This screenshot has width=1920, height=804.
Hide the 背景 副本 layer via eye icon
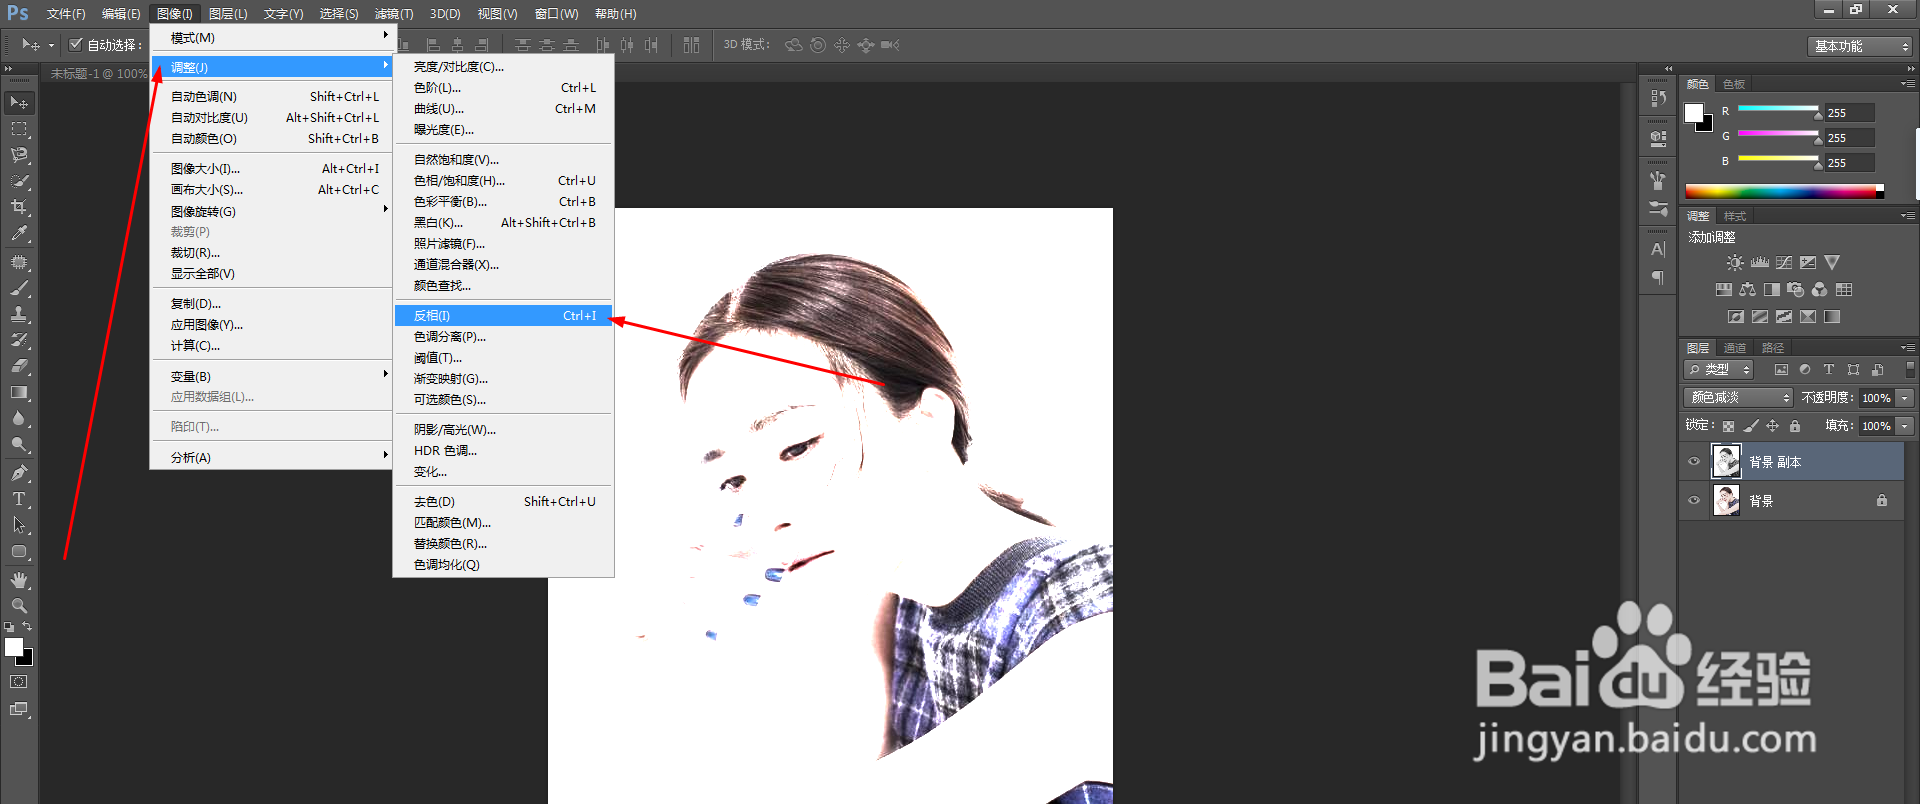(1694, 462)
